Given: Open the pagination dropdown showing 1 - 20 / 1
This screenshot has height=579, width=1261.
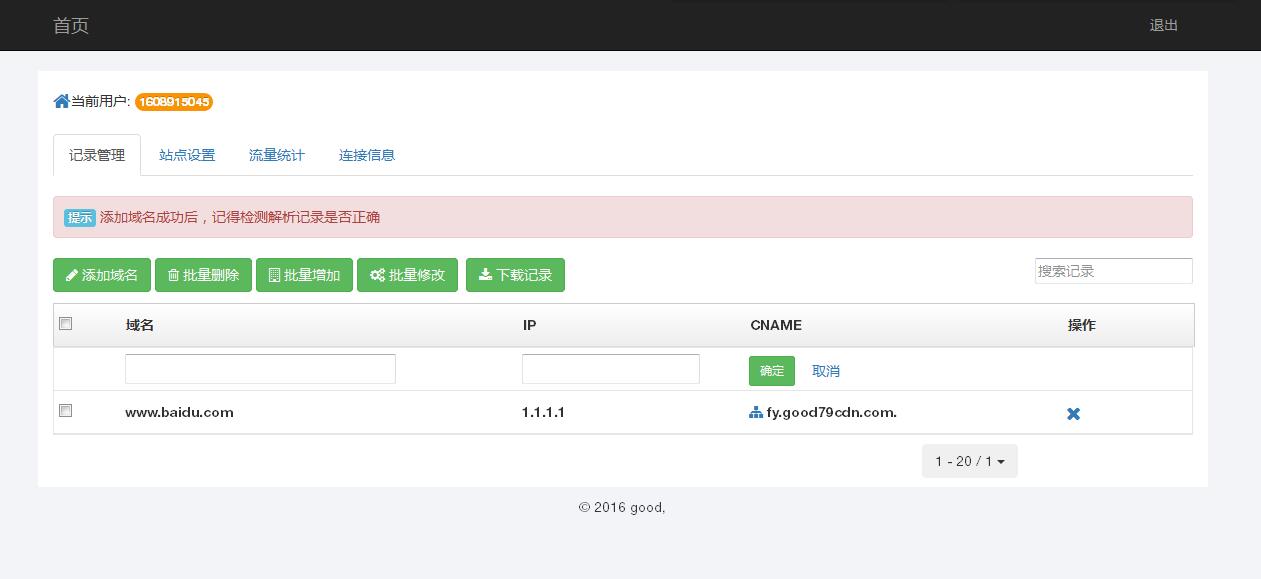Looking at the screenshot, I should pos(969,461).
